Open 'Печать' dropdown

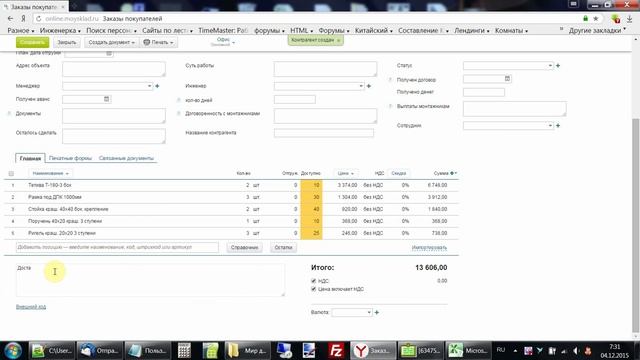(158, 42)
